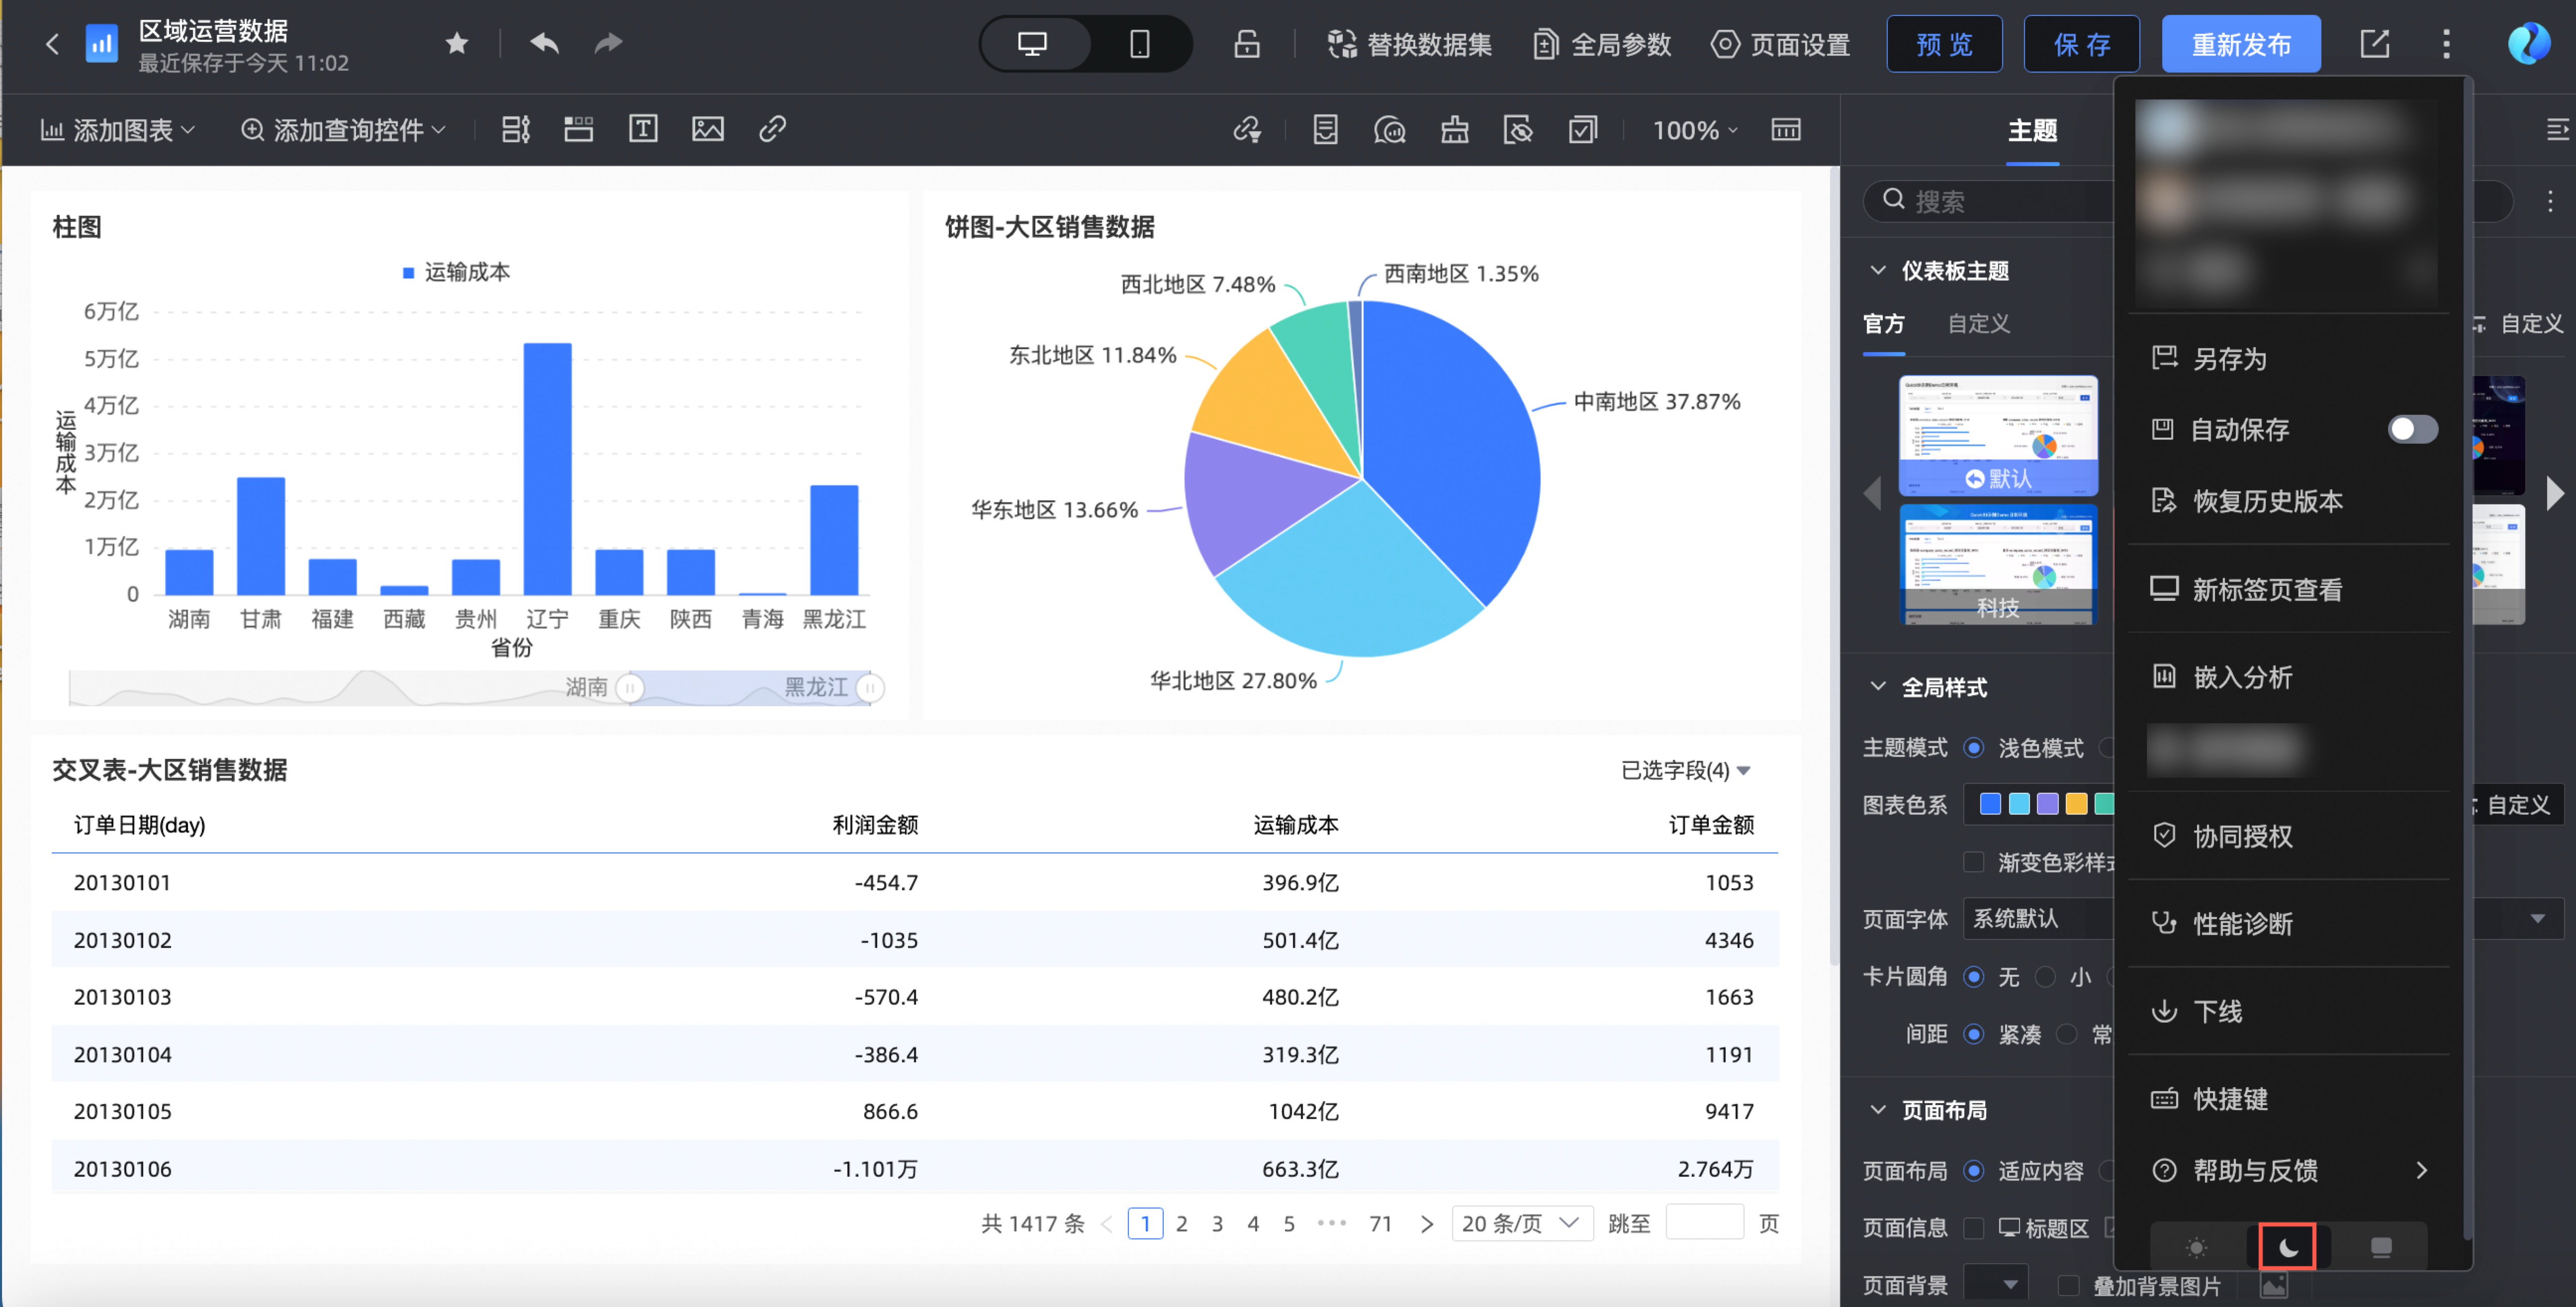Viewport: 2576px width, 1307px height.
Task: Select the 浅色模式 radio button
Action: (x=1974, y=747)
